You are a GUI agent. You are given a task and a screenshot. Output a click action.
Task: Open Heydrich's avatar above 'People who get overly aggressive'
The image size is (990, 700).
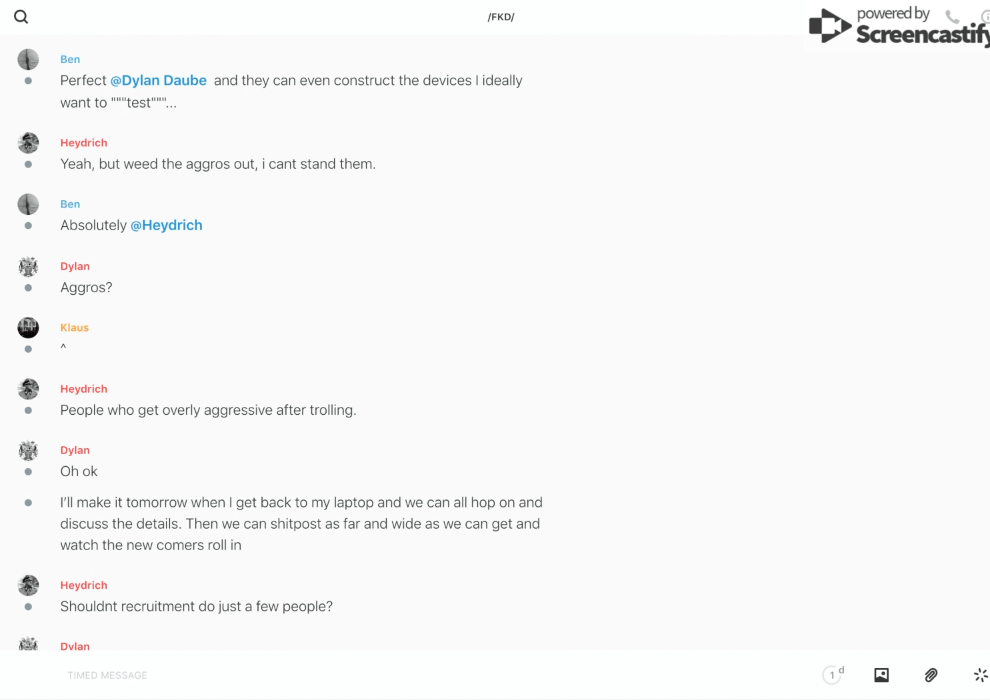[28, 389]
